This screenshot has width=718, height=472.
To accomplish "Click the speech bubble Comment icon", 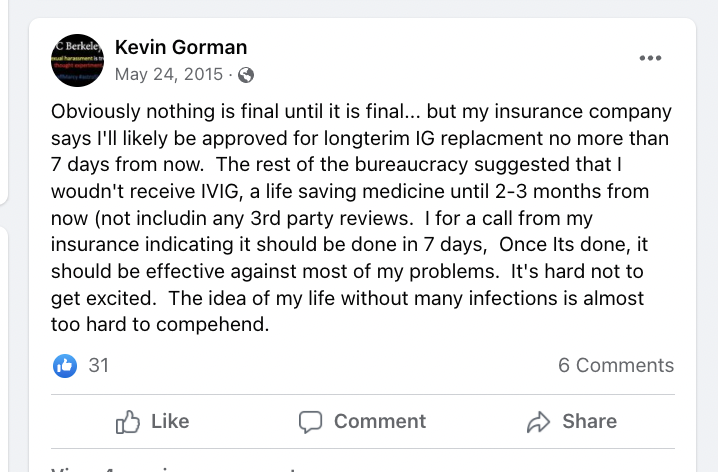I will (x=310, y=422).
